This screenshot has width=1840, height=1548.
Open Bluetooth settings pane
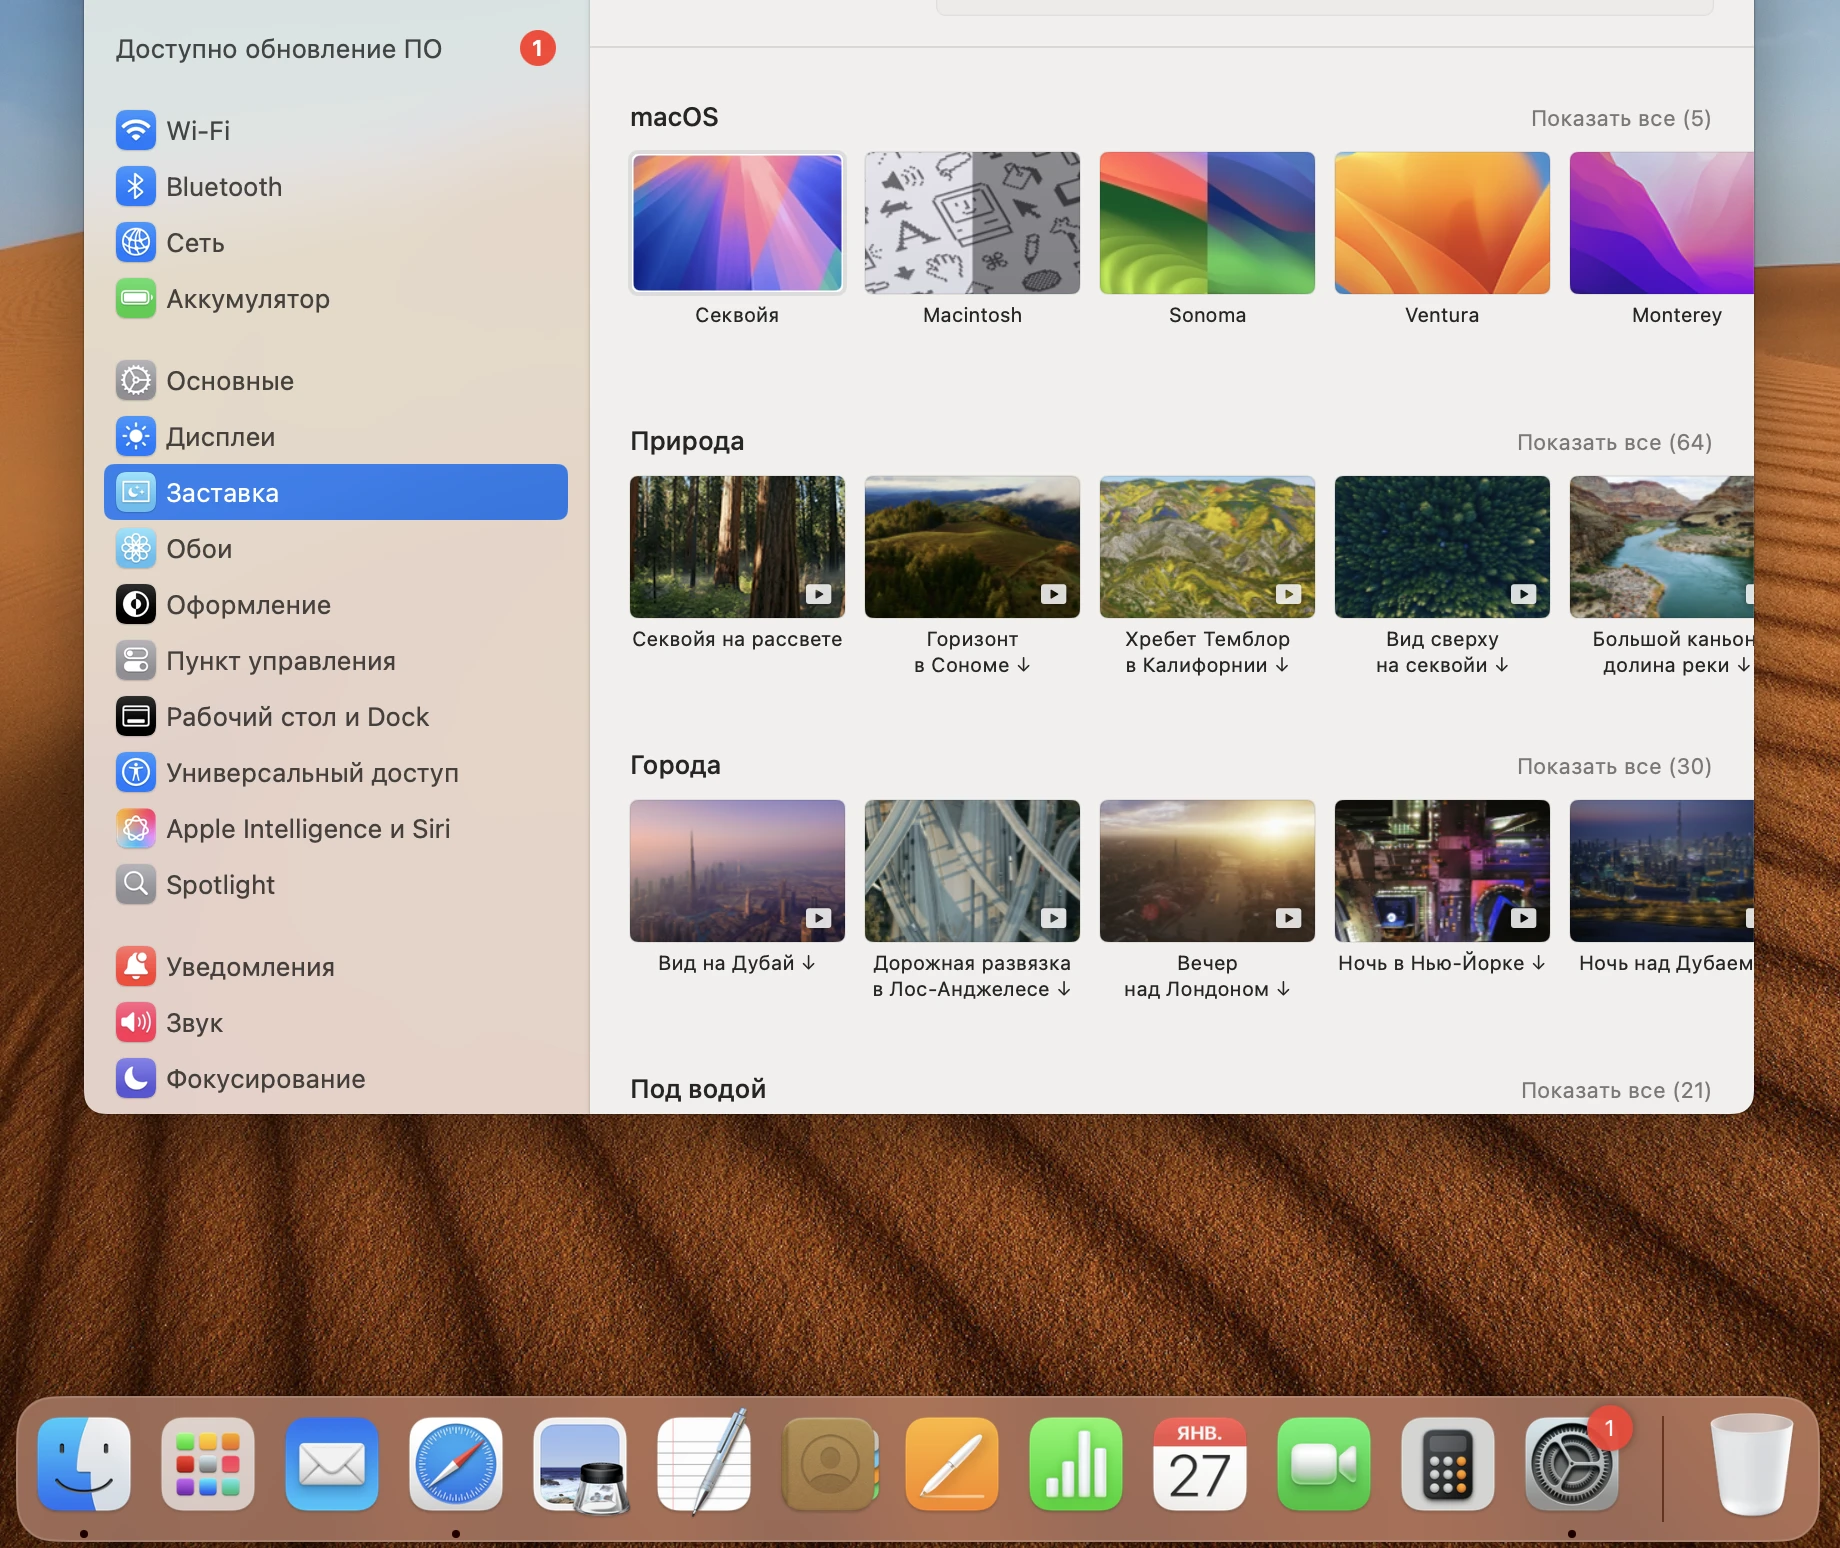click(335, 187)
